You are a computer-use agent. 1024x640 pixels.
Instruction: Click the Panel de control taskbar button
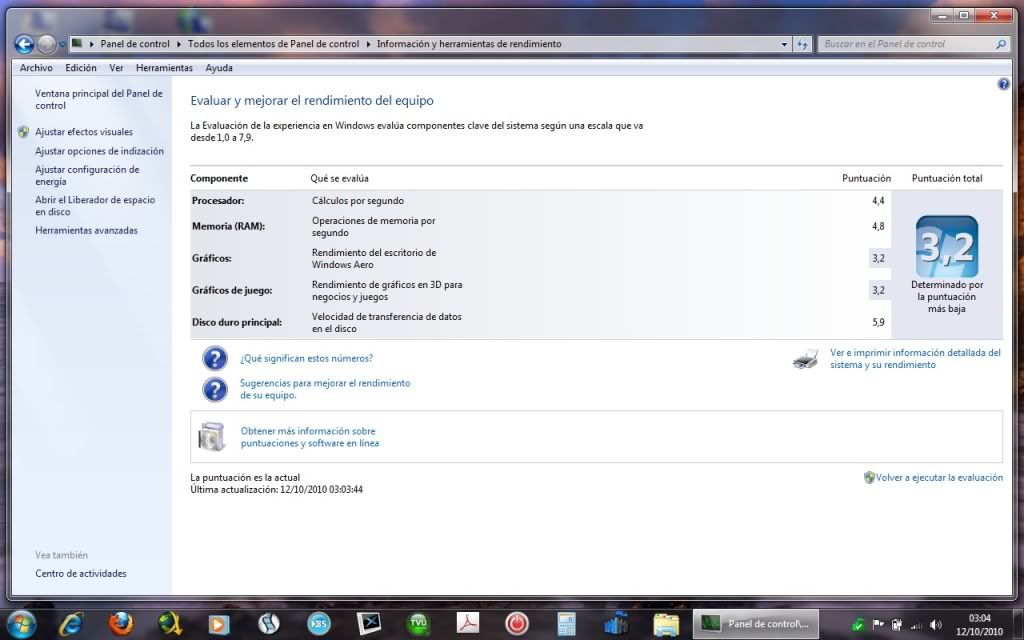754,624
